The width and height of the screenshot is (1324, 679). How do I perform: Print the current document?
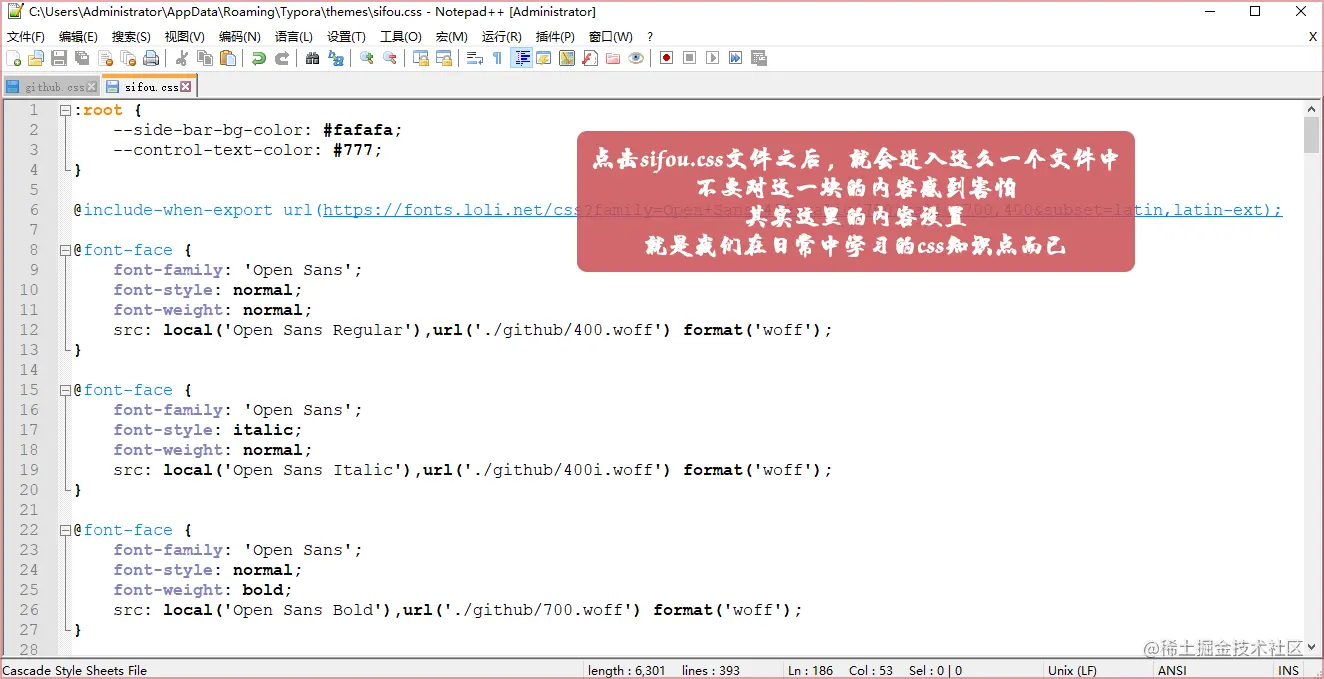[150, 58]
